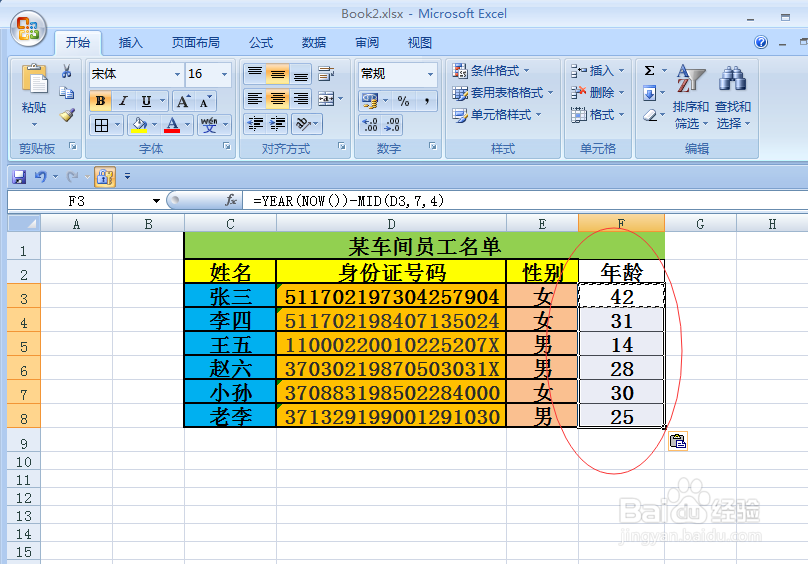
Task: Click the Cut scissors icon
Action: 66,71
